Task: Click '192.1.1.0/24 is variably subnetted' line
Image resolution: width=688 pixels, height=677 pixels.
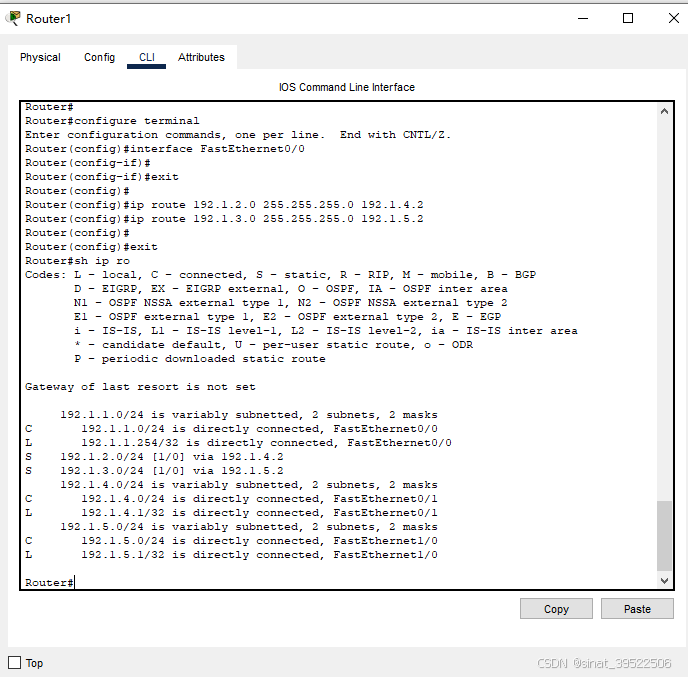Action: 249,415
